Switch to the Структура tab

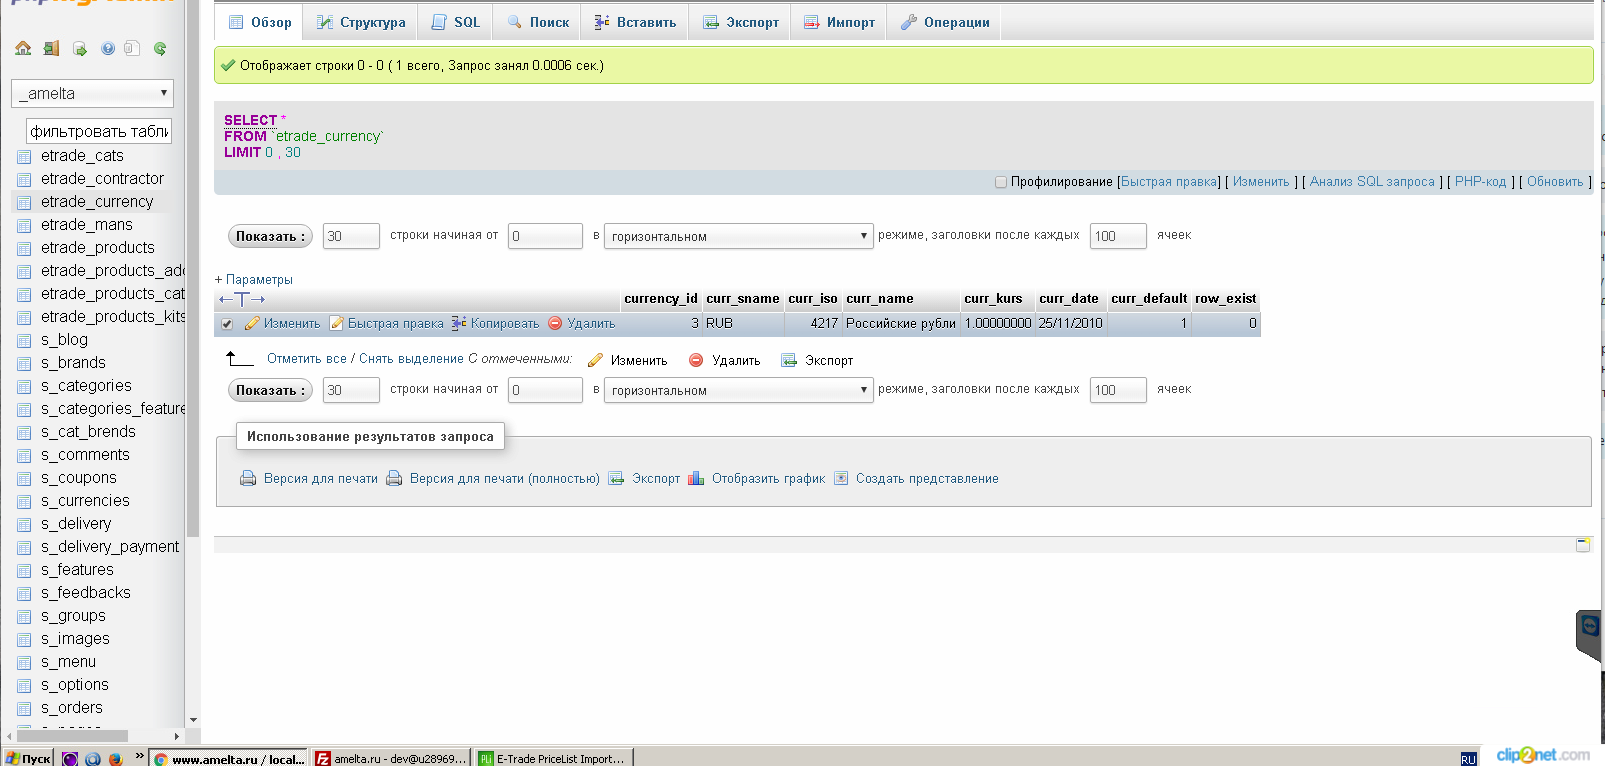point(361,22)
